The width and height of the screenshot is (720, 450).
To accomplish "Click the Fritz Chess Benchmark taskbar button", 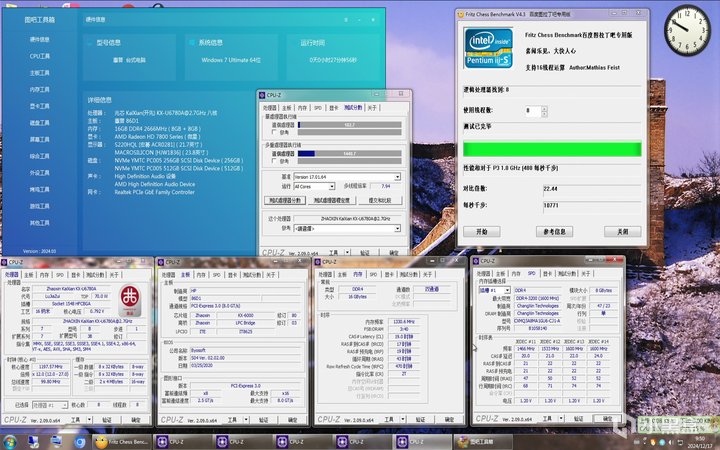I will tap(122, 442).
